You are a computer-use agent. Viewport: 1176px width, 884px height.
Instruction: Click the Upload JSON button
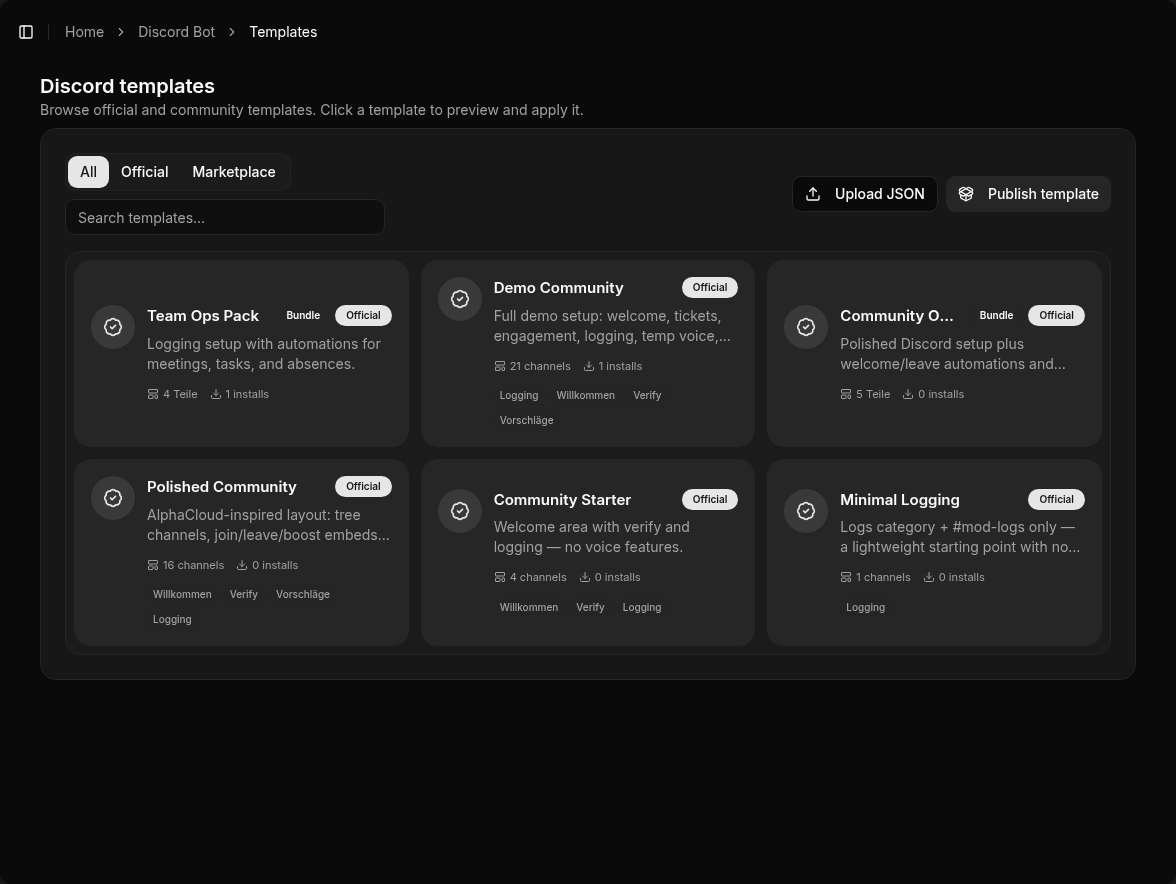[x=865, y=194]
